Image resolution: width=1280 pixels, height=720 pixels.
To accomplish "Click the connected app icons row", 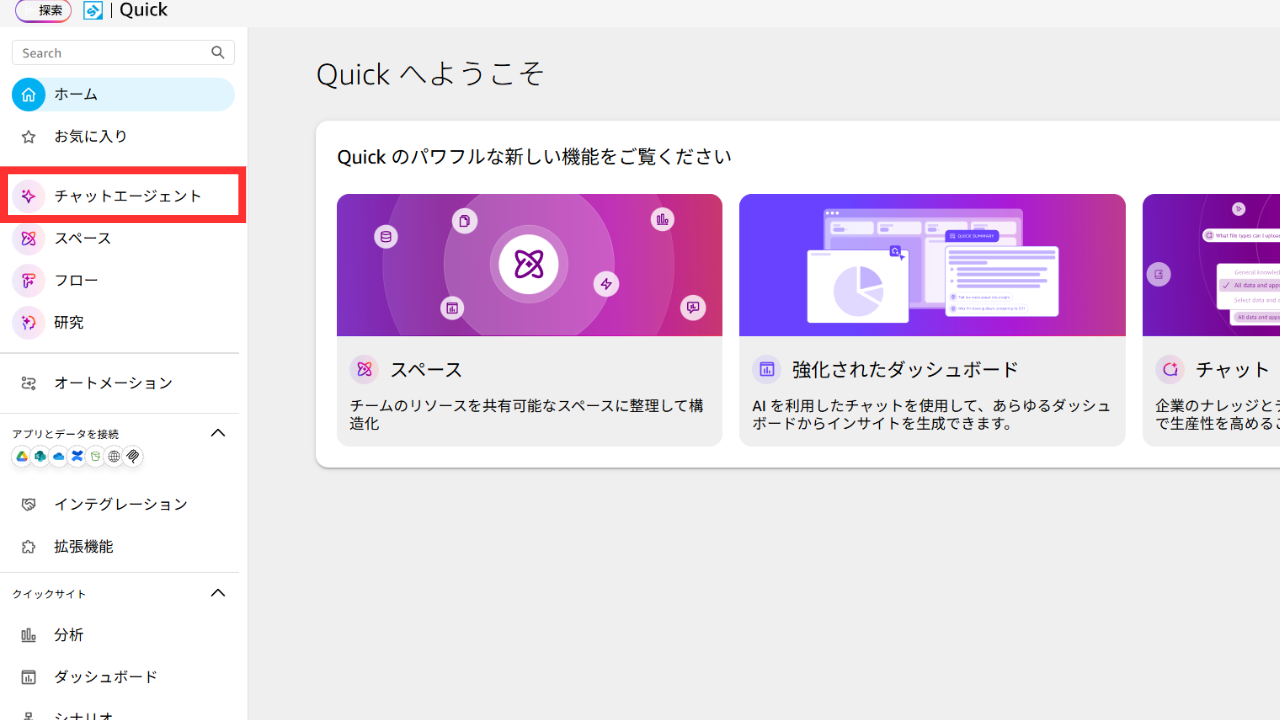I will (x=77, y=457).
